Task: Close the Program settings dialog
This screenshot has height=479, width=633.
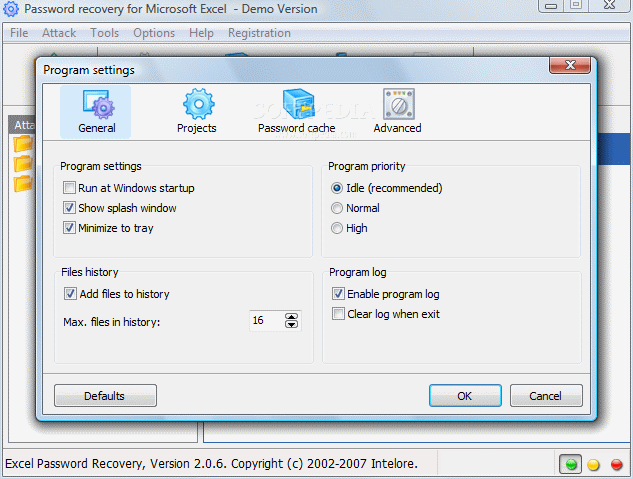Action: (570, 65)
